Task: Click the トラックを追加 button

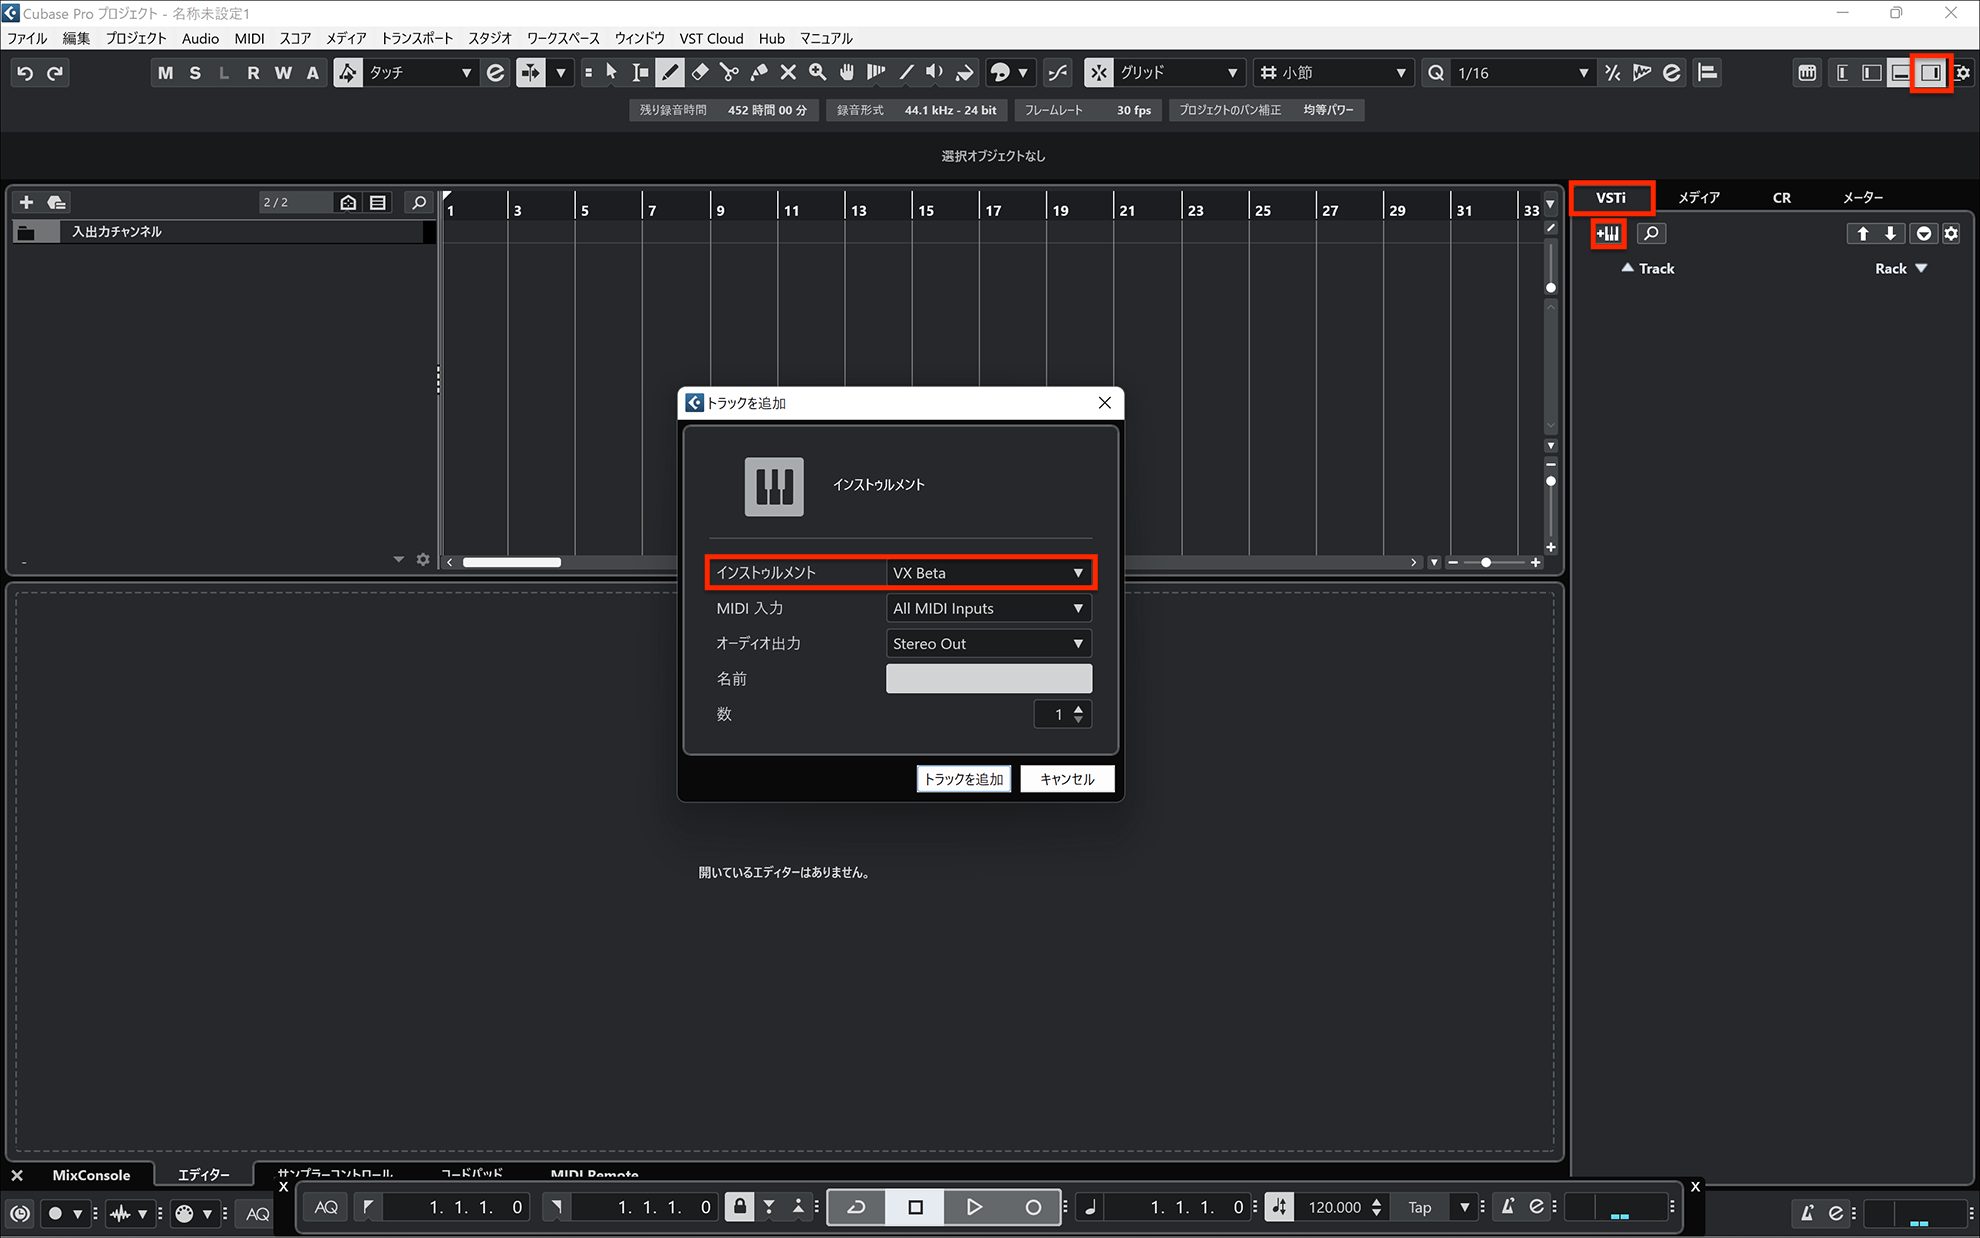Action: 963,778
